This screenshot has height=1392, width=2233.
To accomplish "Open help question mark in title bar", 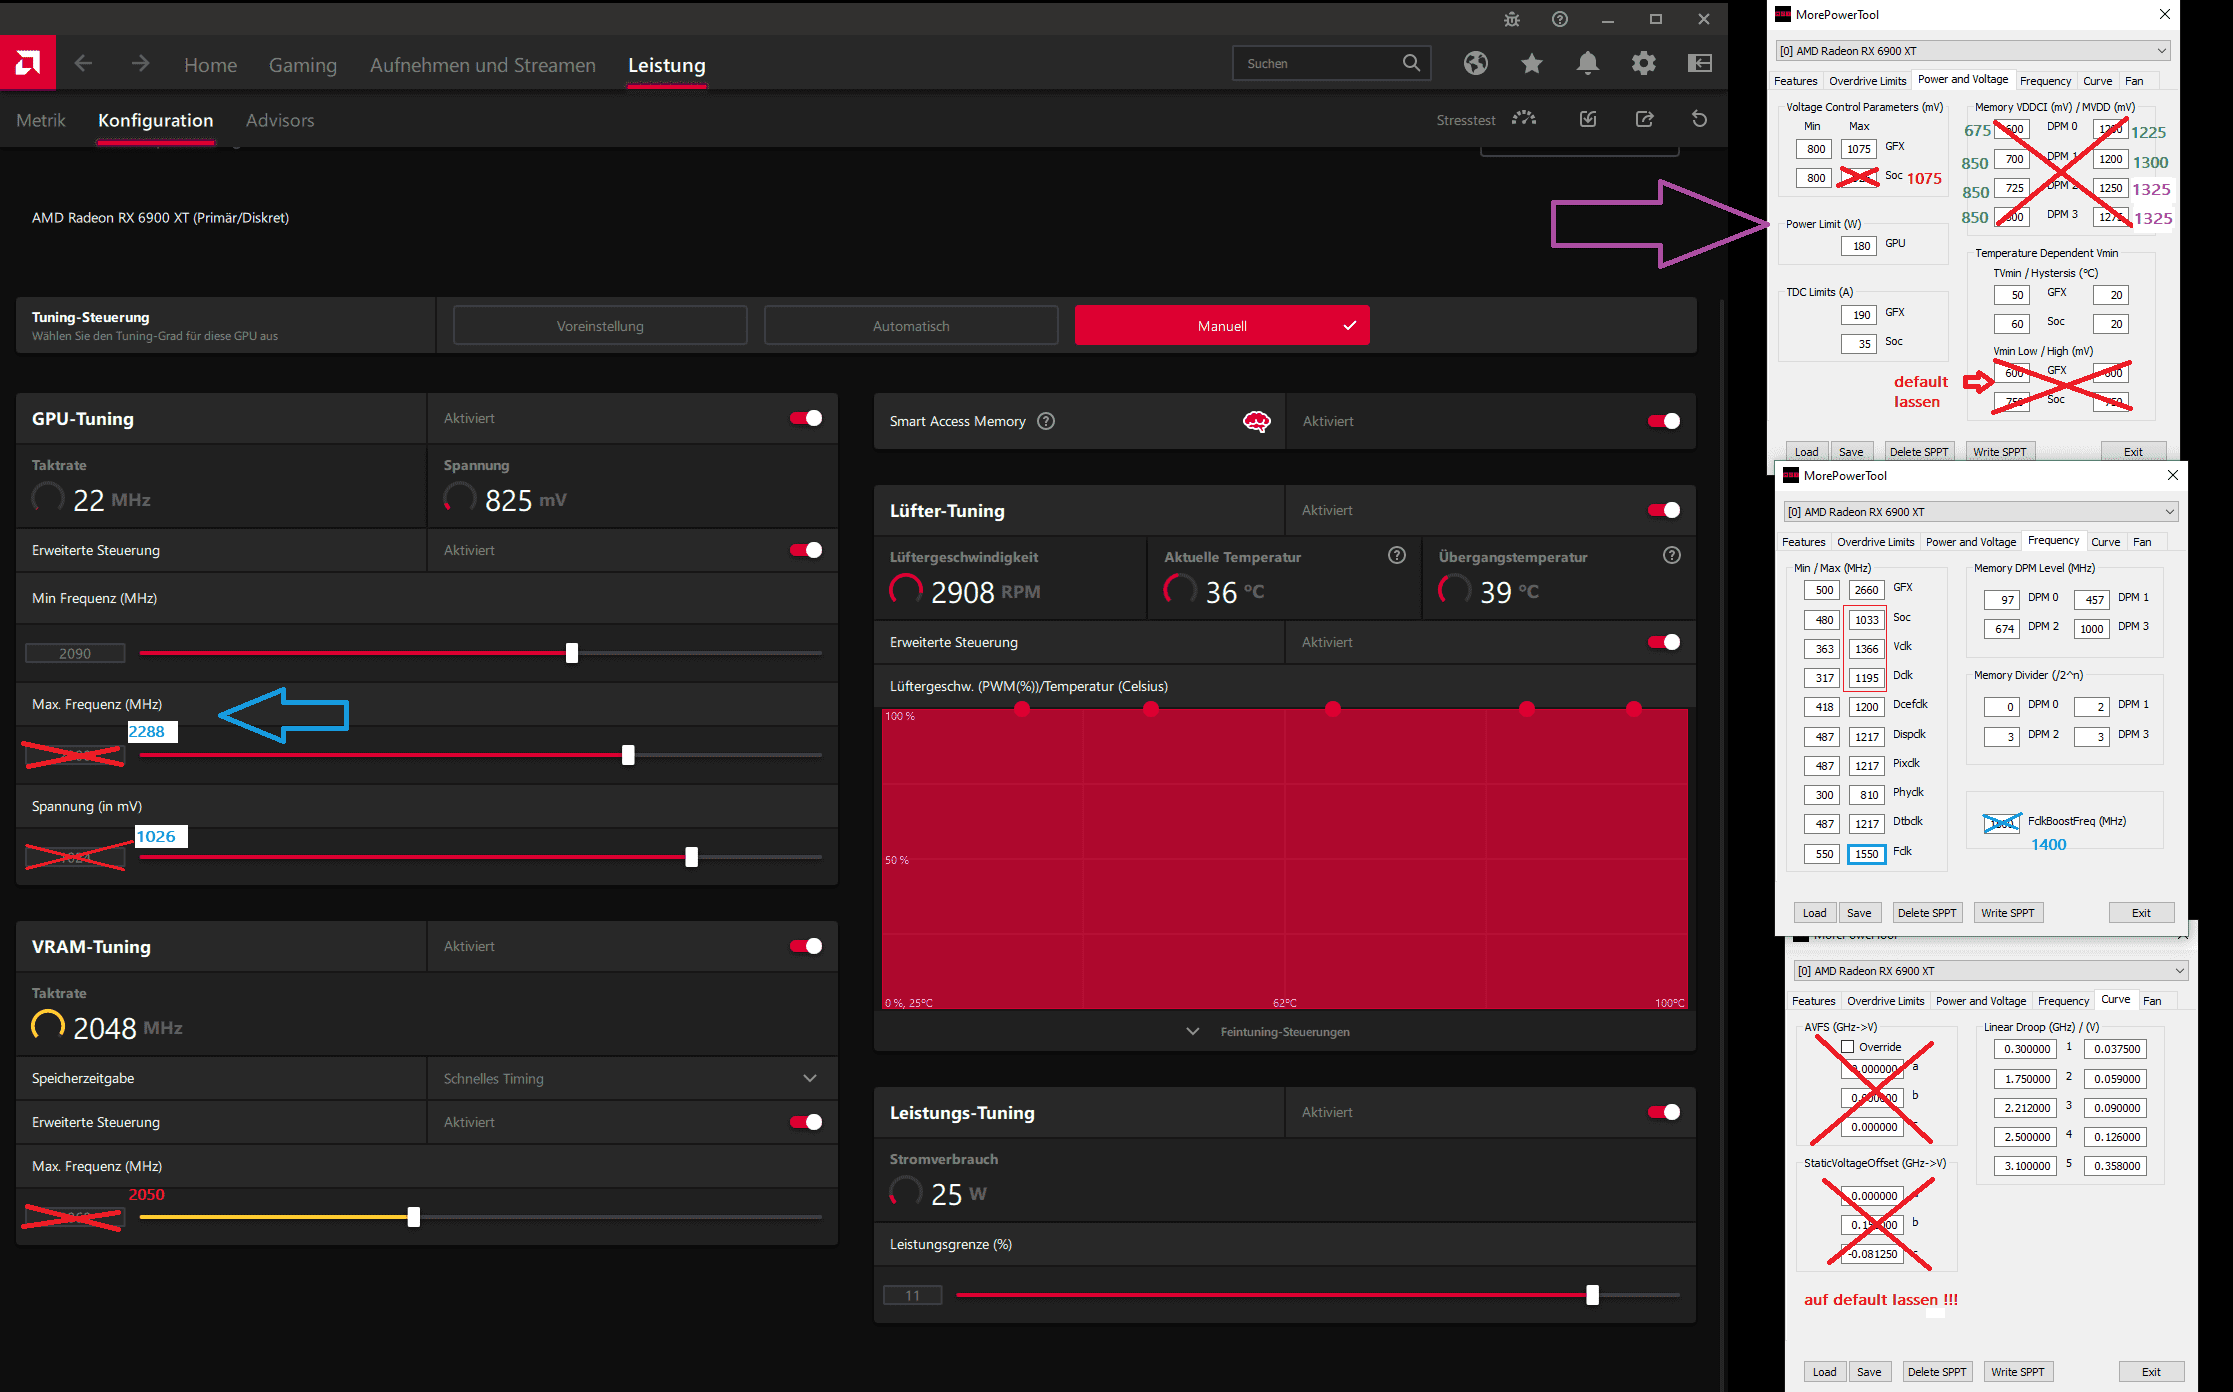I will [x=1559, y=19].
